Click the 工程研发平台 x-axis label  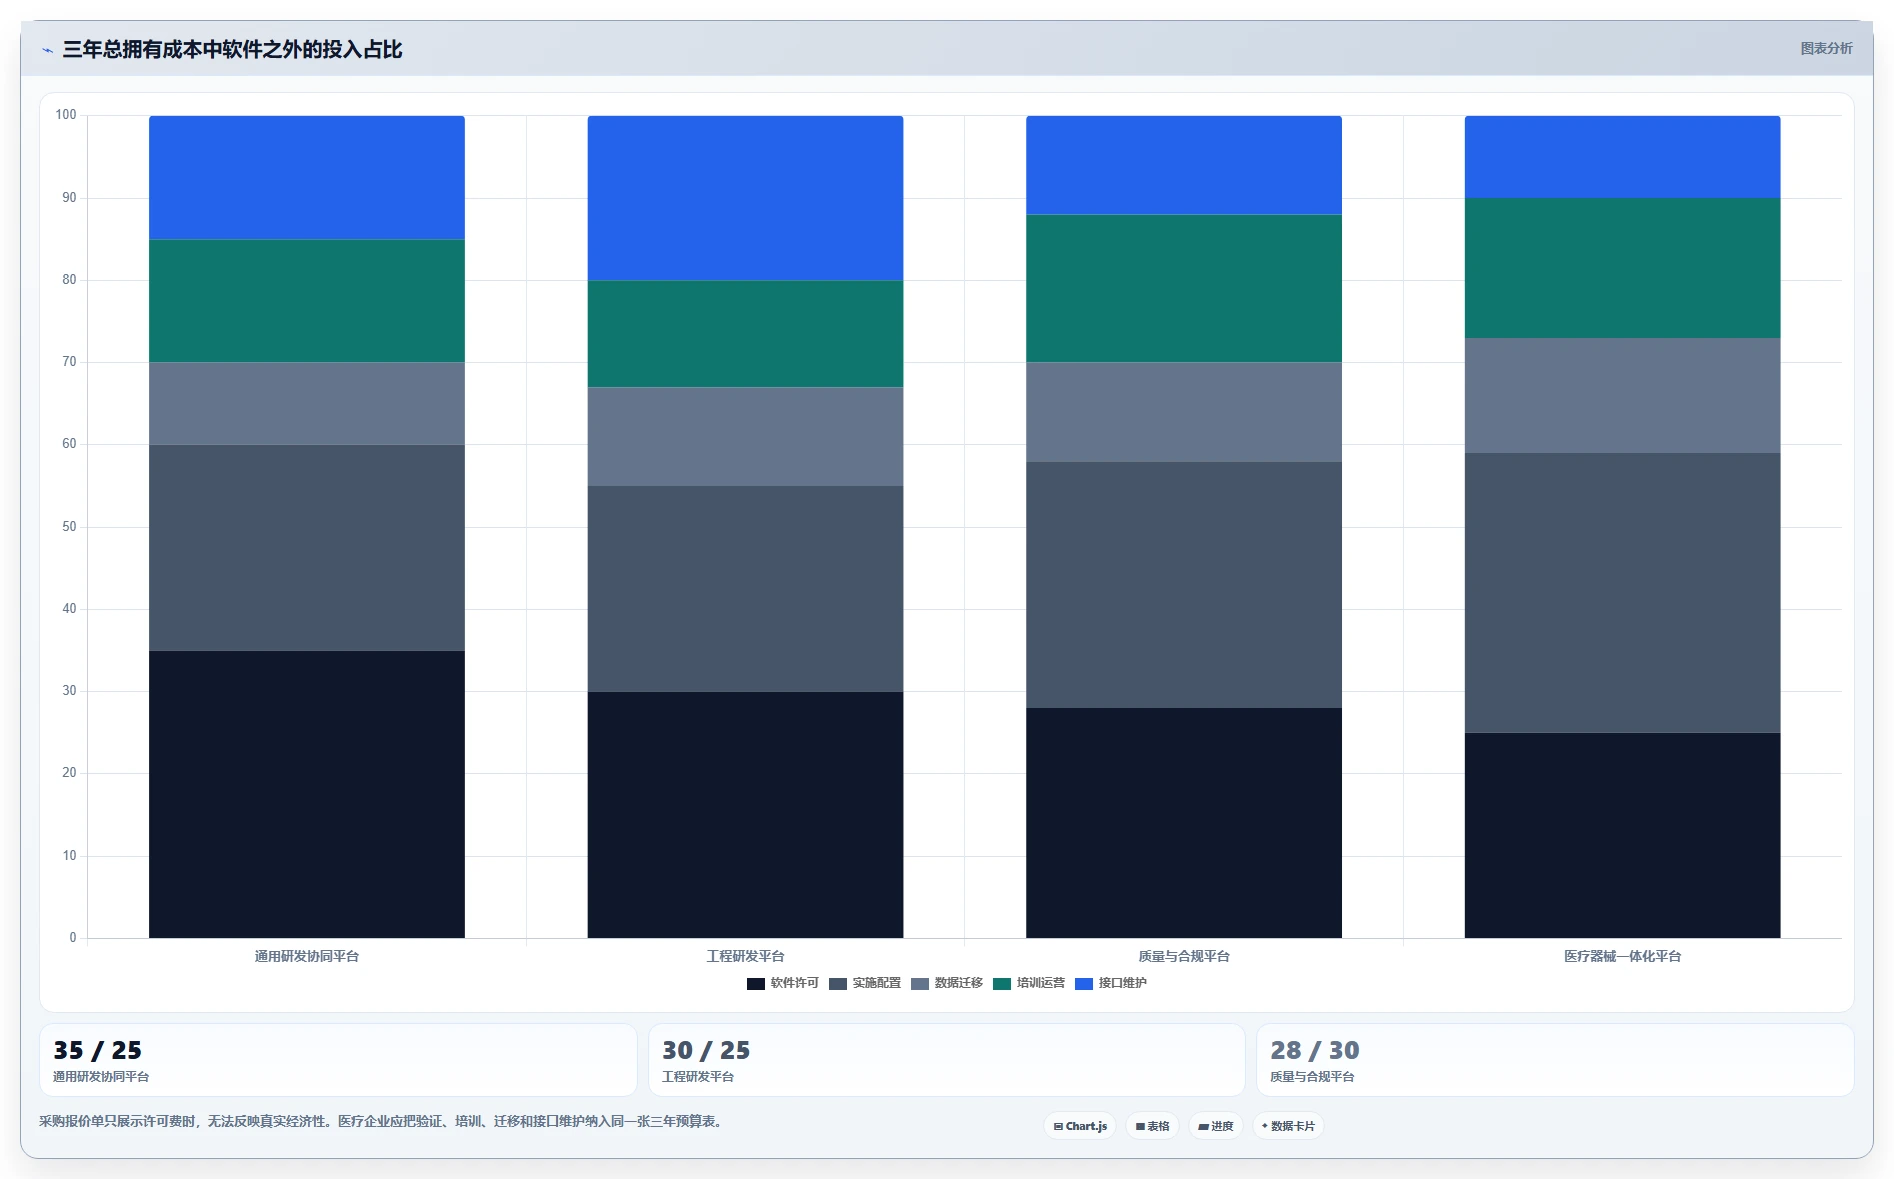coord(745,956)
